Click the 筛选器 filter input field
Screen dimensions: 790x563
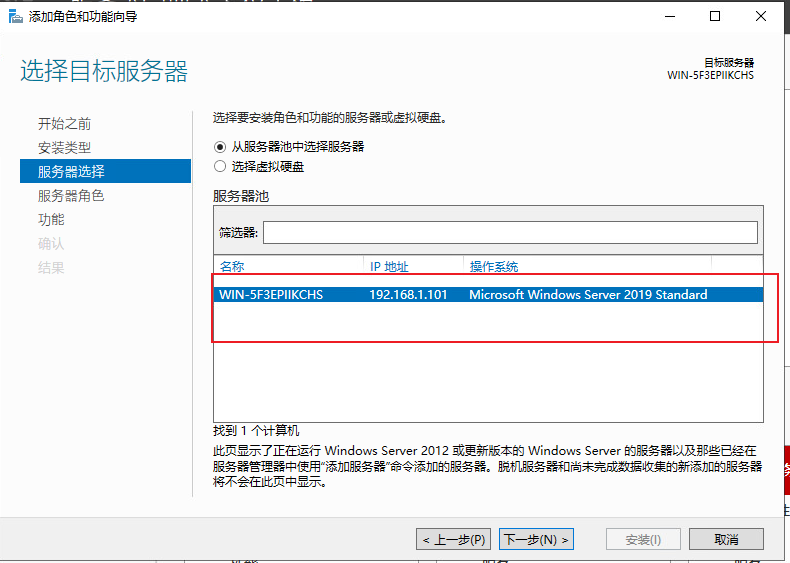click(x=510, y=232)
